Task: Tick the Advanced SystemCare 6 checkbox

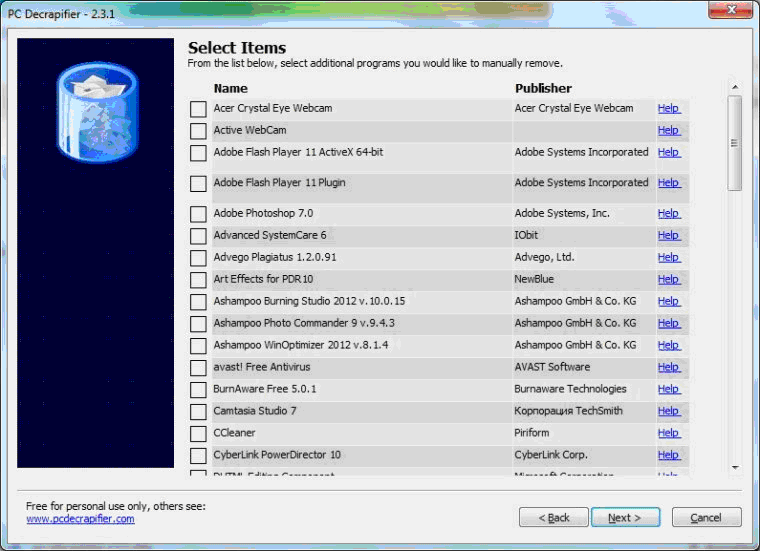Action: click(x=198, y=236)
